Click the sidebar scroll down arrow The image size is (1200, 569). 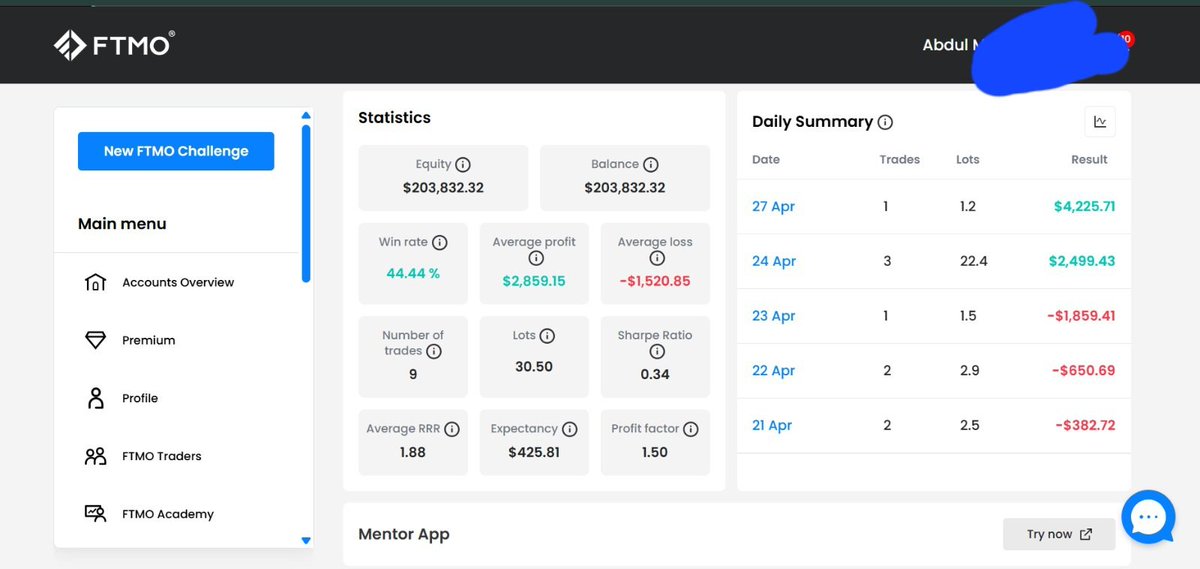tap(306, 540)
